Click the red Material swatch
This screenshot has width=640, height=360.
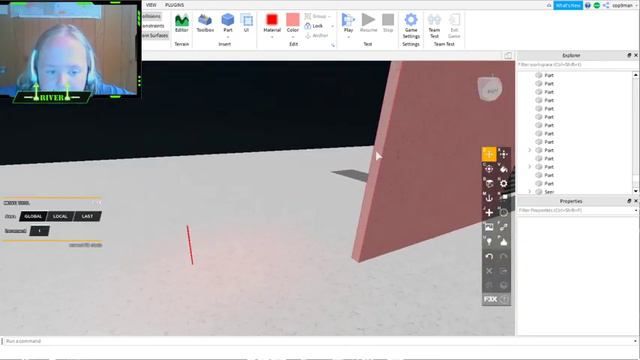point(272,20)
